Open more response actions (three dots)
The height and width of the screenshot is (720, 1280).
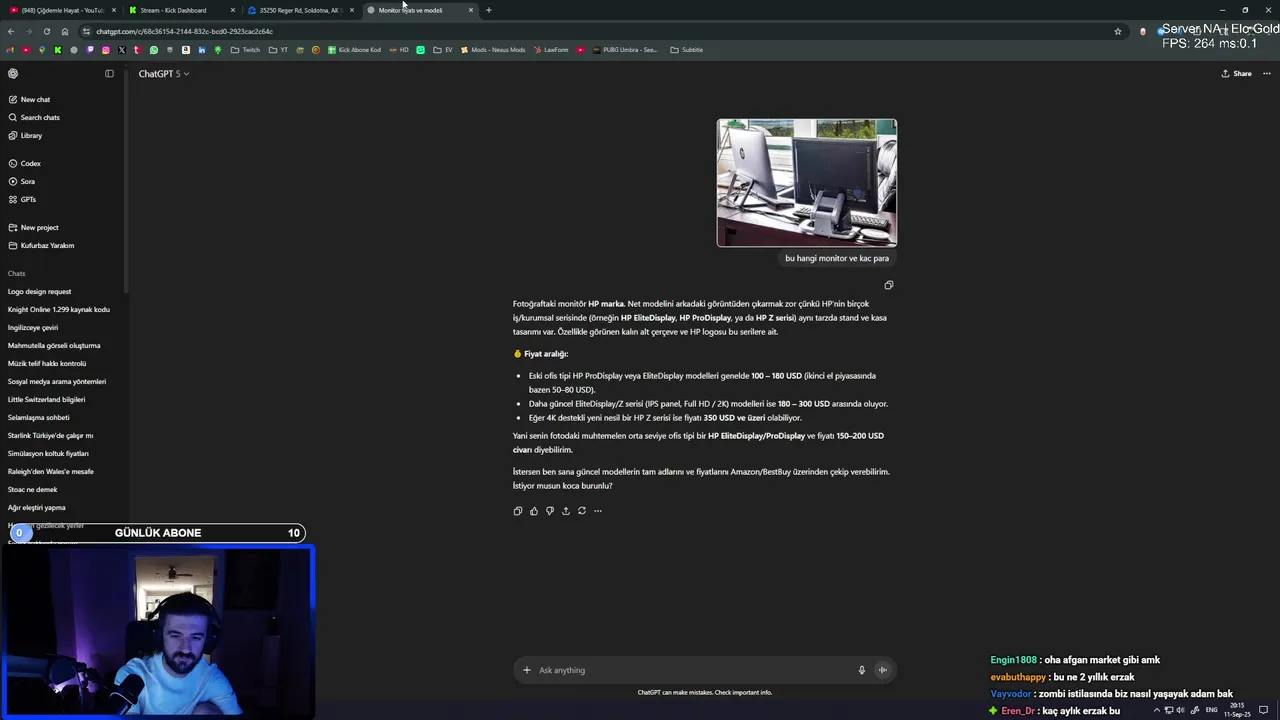coord(597,511)
